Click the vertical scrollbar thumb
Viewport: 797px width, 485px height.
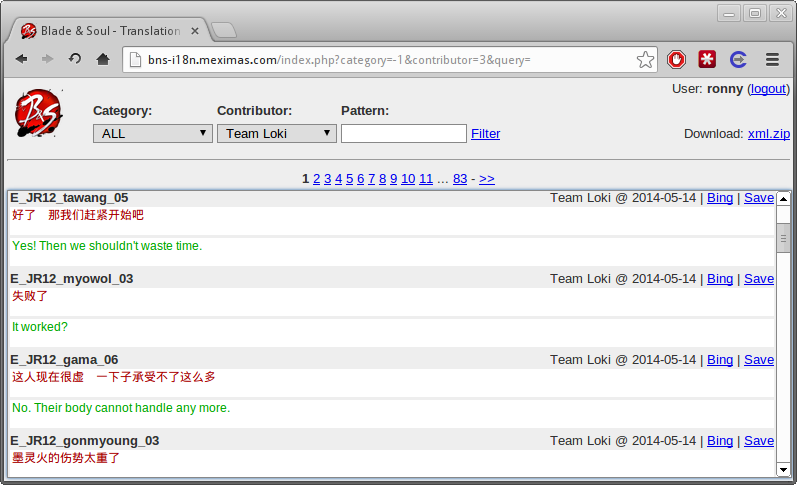pos(783,238)
